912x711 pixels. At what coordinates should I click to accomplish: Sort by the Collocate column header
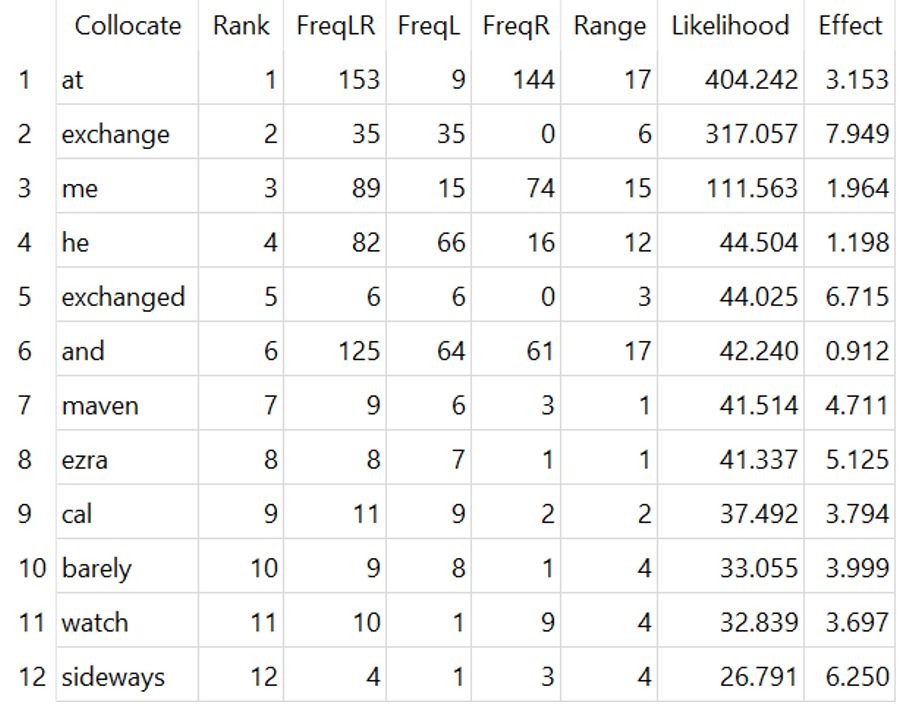(127, 26)
